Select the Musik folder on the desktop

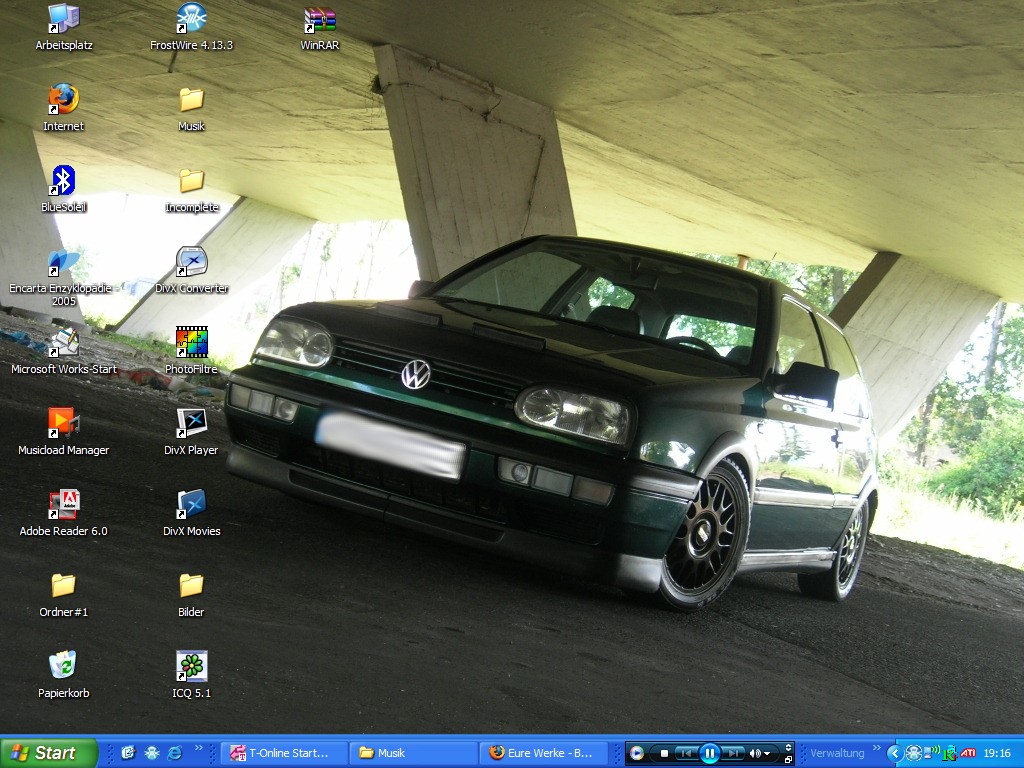pyautogui.click(x=191, y=108)
